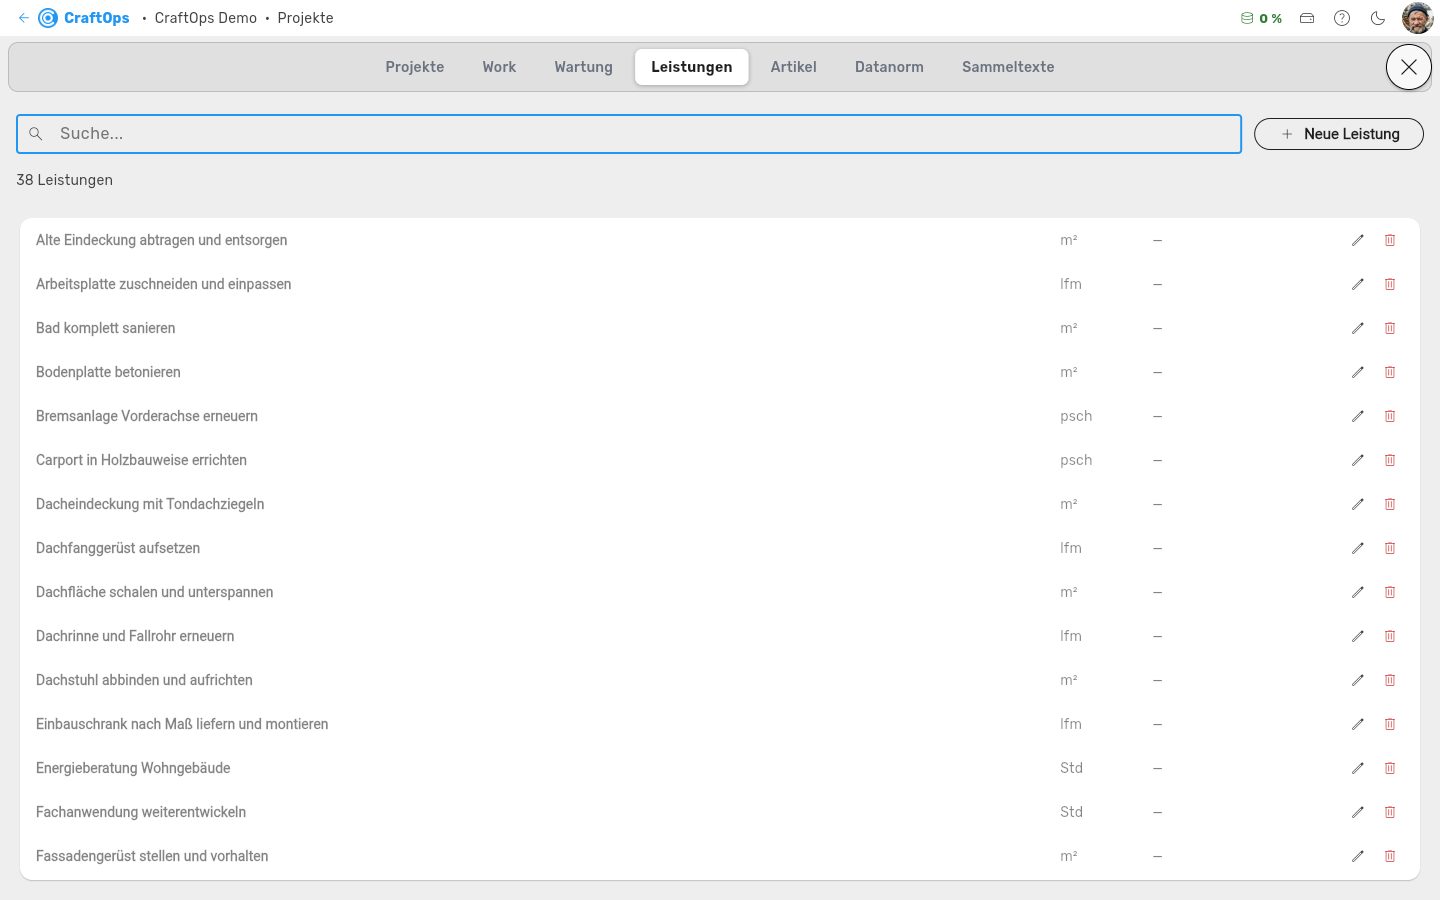Select the Sammeltexte tab
The width and height of the screenshot is (1440, 900).
[x=1008, y=67]
